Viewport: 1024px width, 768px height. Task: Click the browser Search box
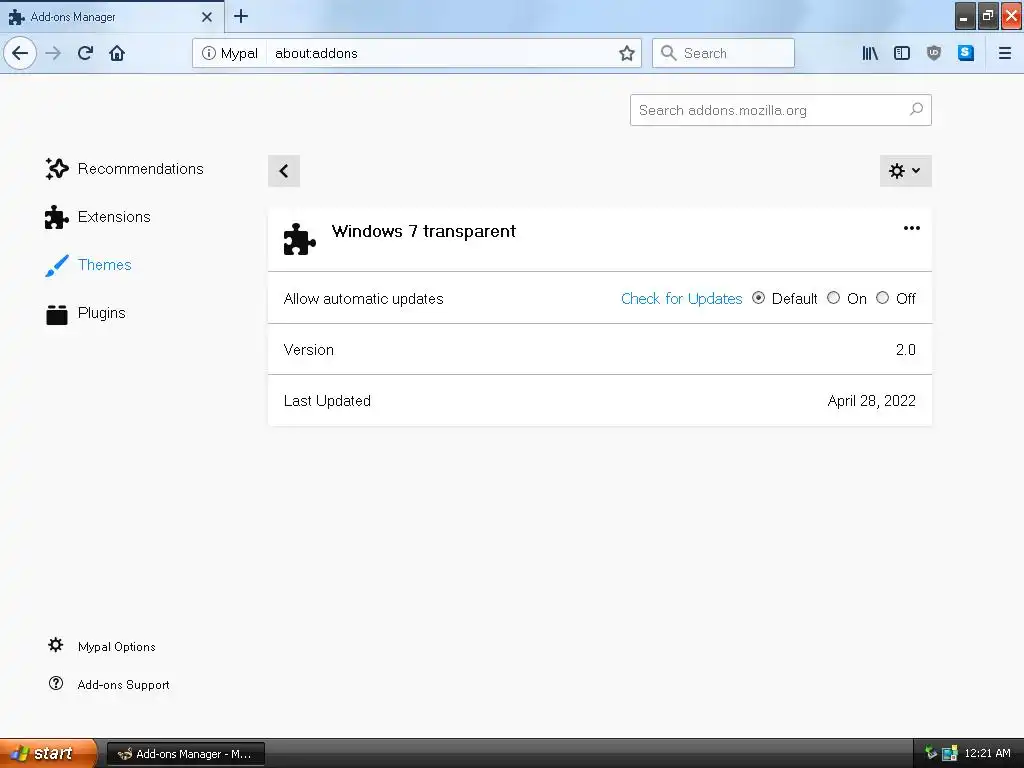click(724, 53)
